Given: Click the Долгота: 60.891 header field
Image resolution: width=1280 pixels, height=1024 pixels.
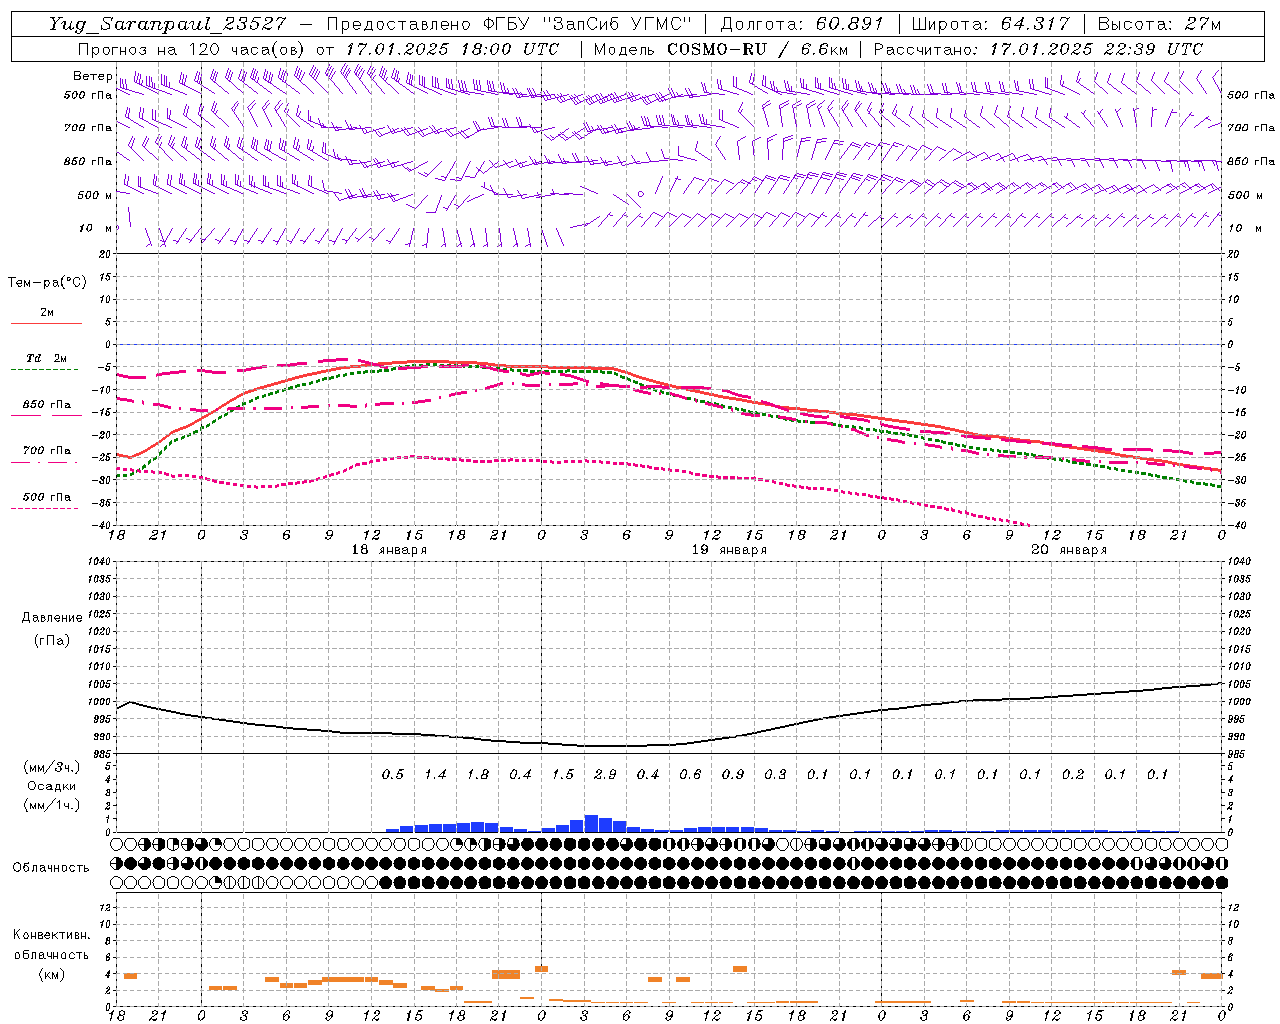Looking at the screenshot, I should [802, 24].
